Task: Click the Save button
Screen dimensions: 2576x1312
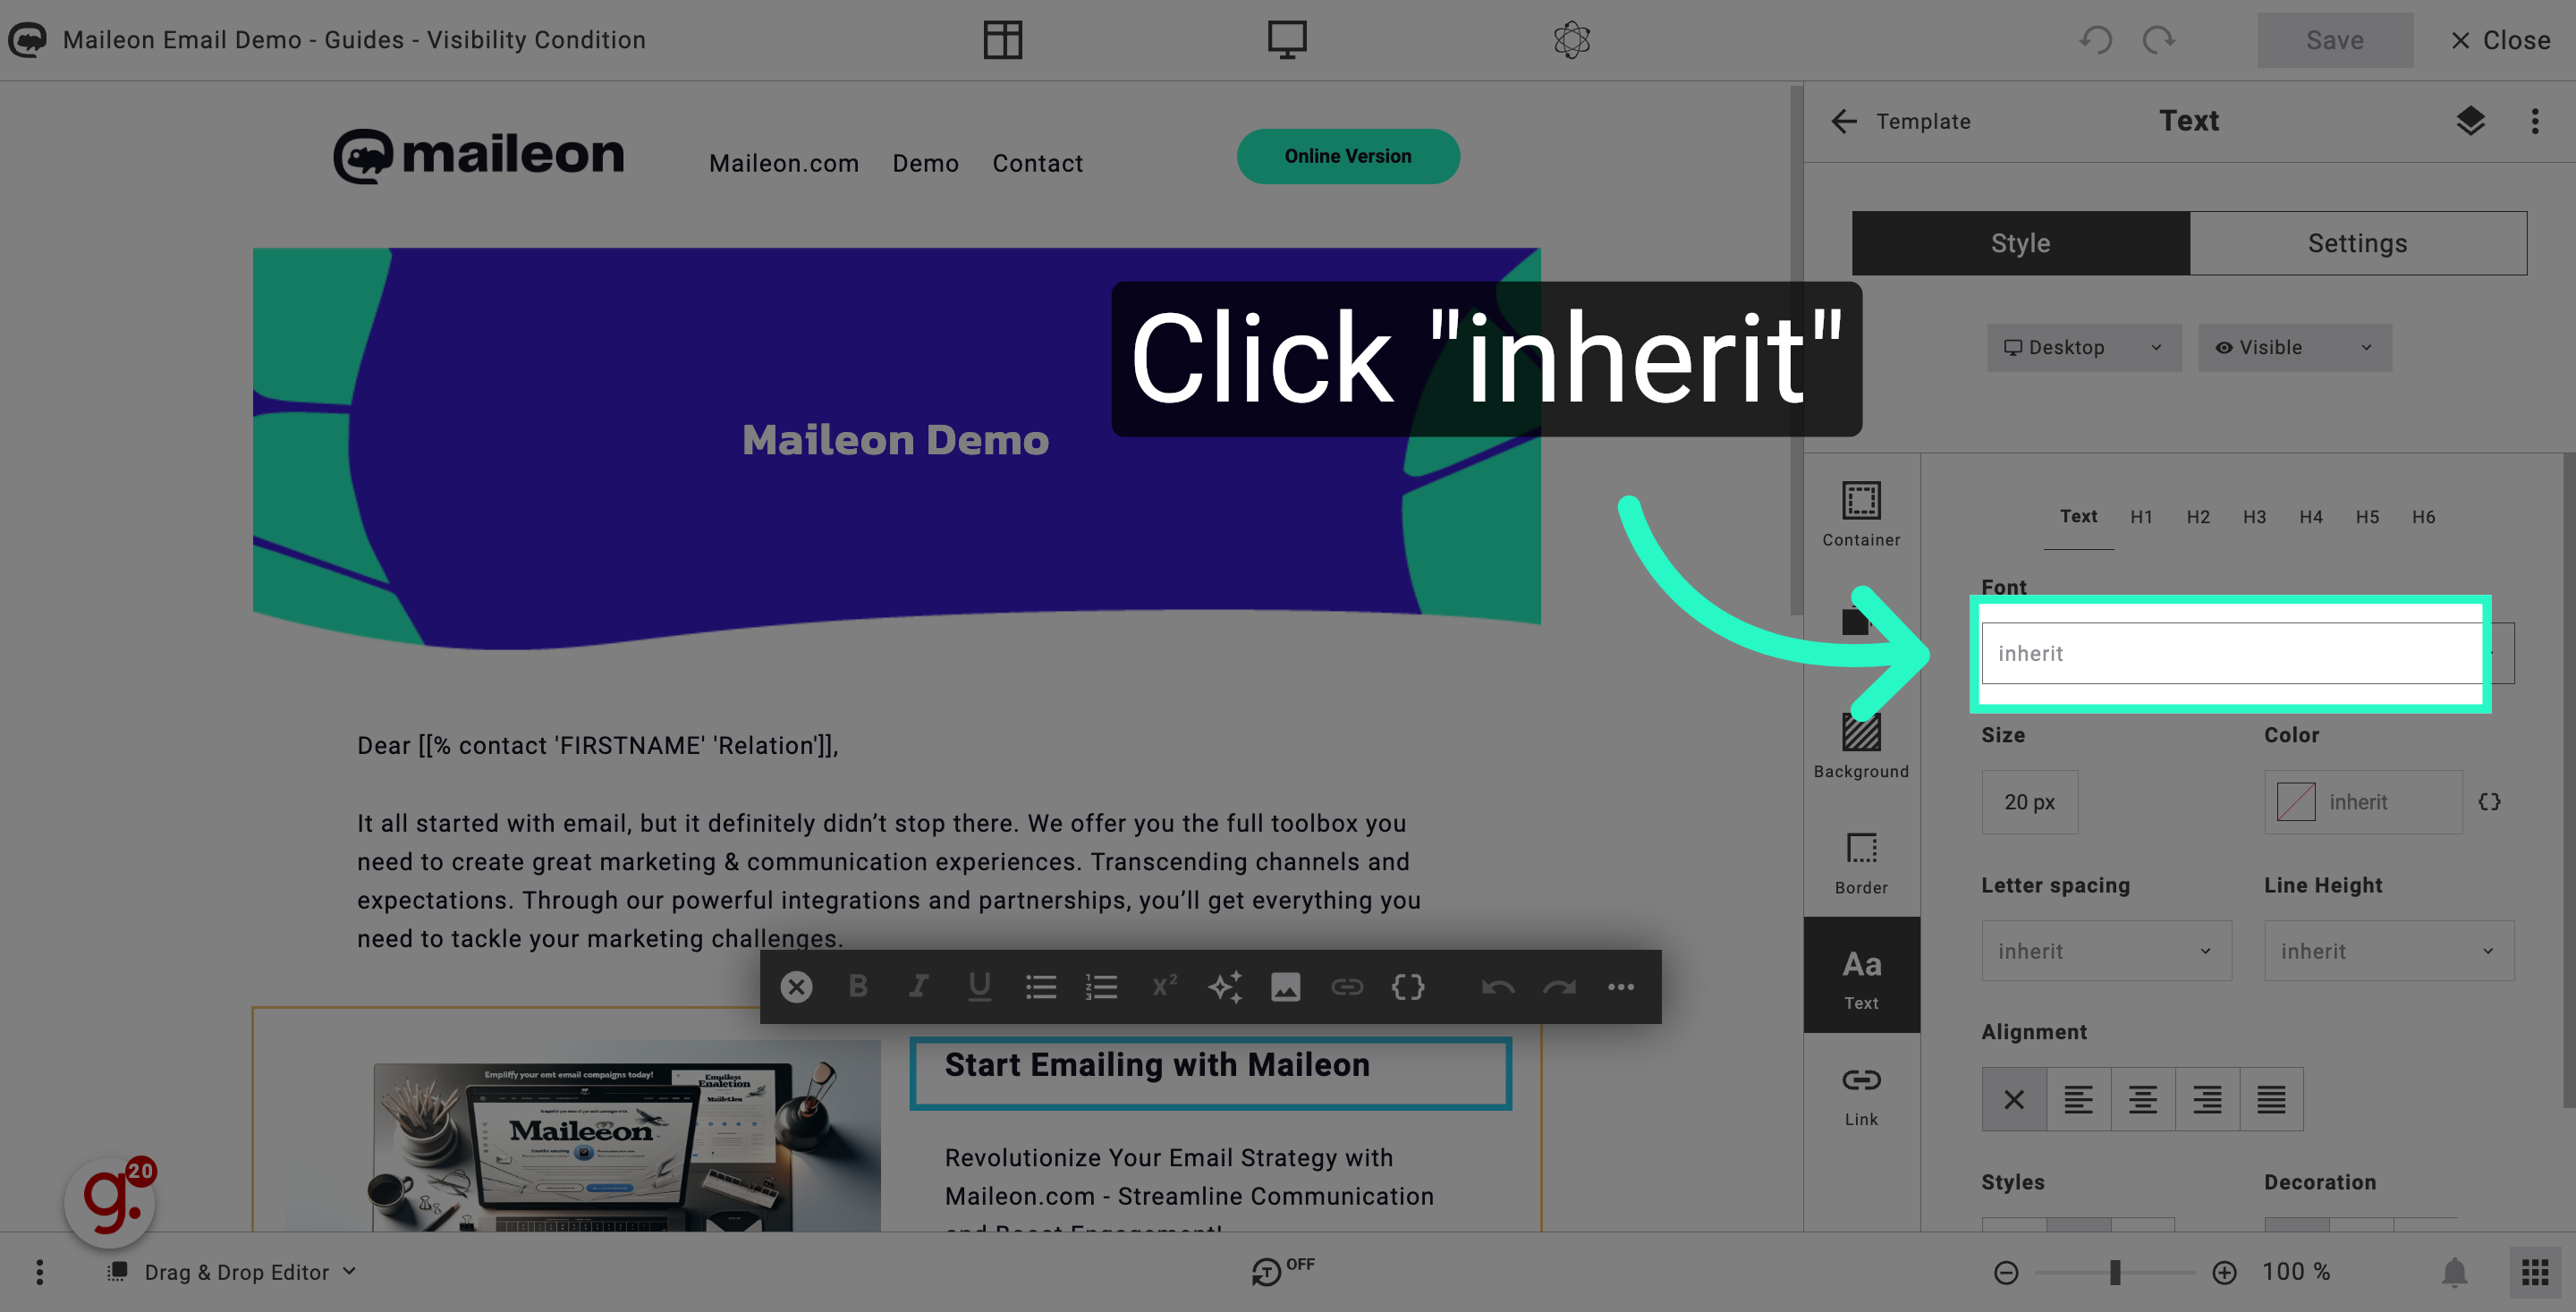Action: (2335, 40)
